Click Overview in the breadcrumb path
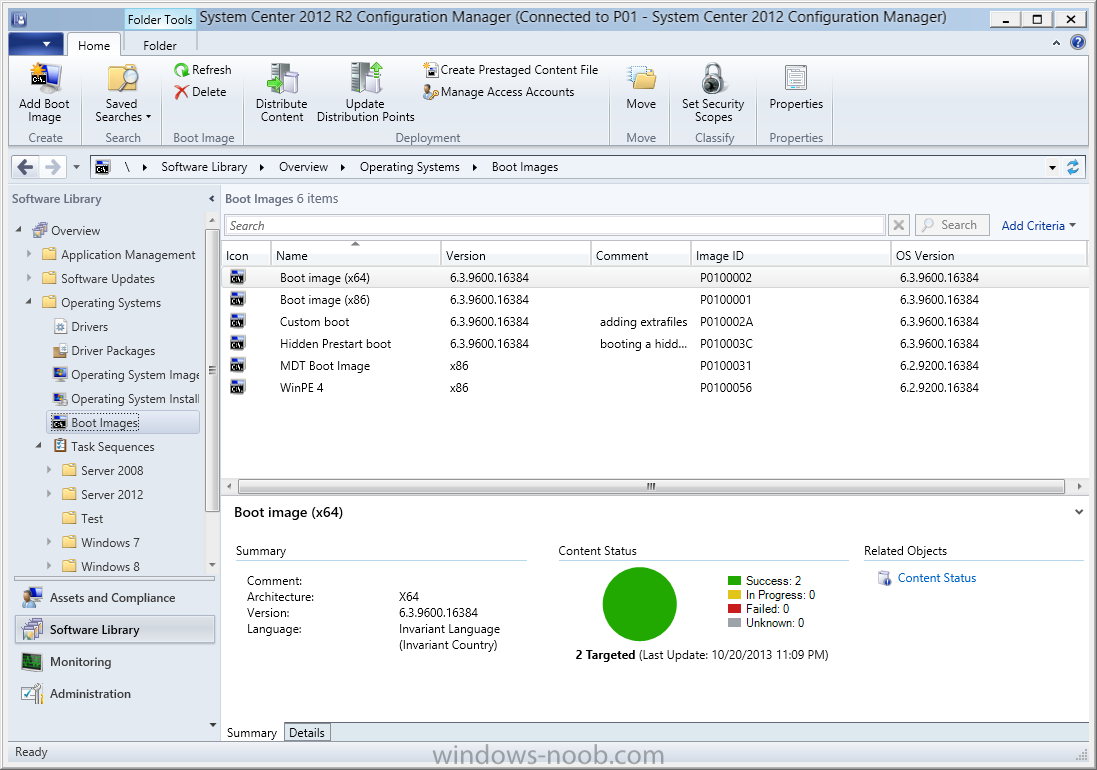 [303, 167]
